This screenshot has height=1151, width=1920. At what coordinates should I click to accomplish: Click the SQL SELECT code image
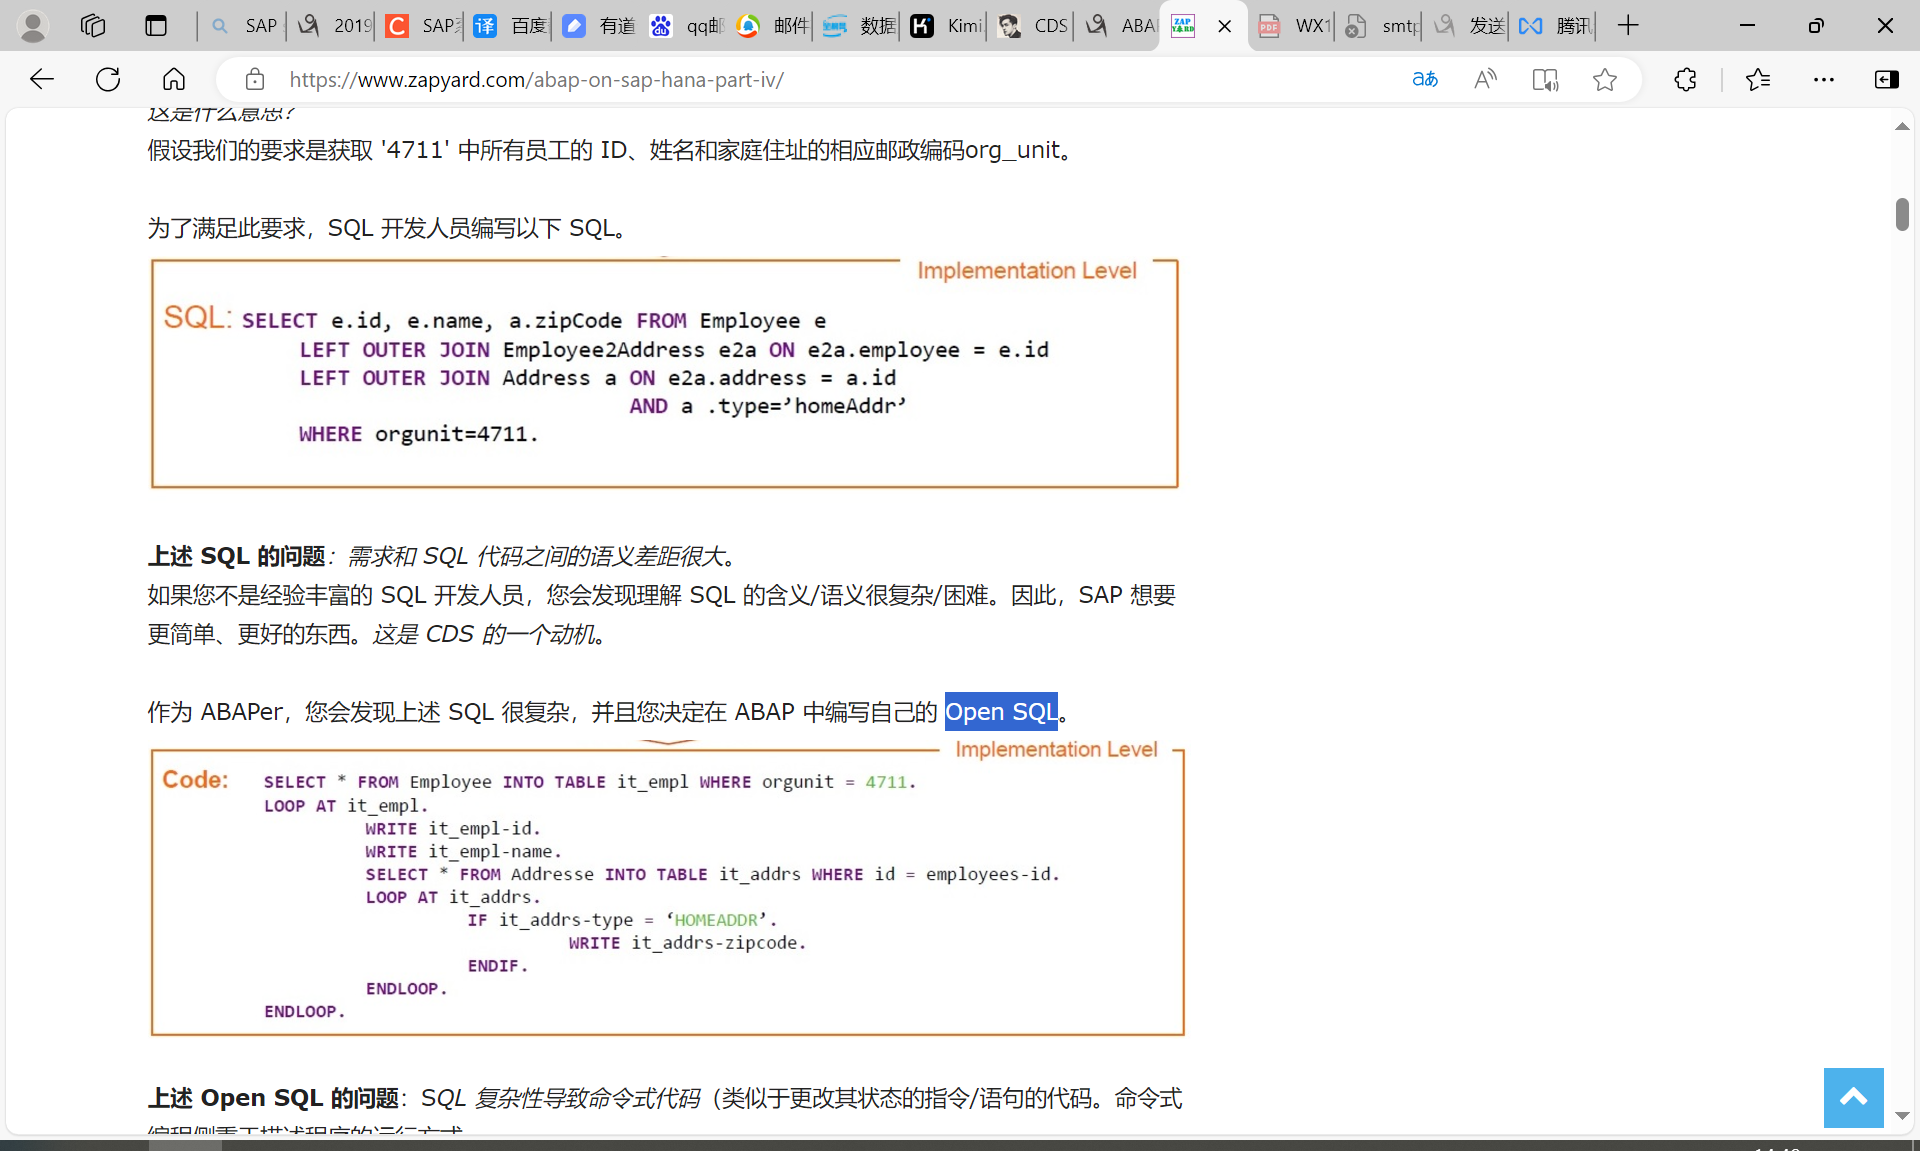pyautogui.click(x=665, y=373)
